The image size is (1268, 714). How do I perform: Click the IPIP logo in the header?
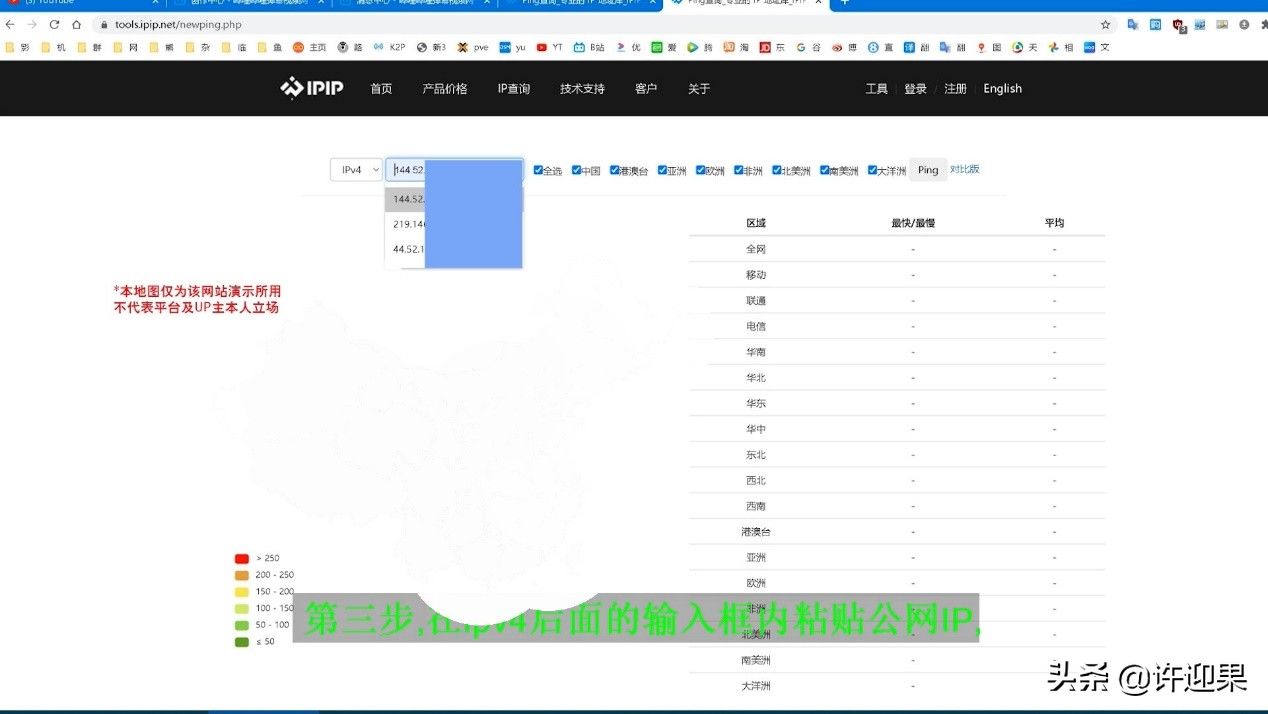coord(311,88)
